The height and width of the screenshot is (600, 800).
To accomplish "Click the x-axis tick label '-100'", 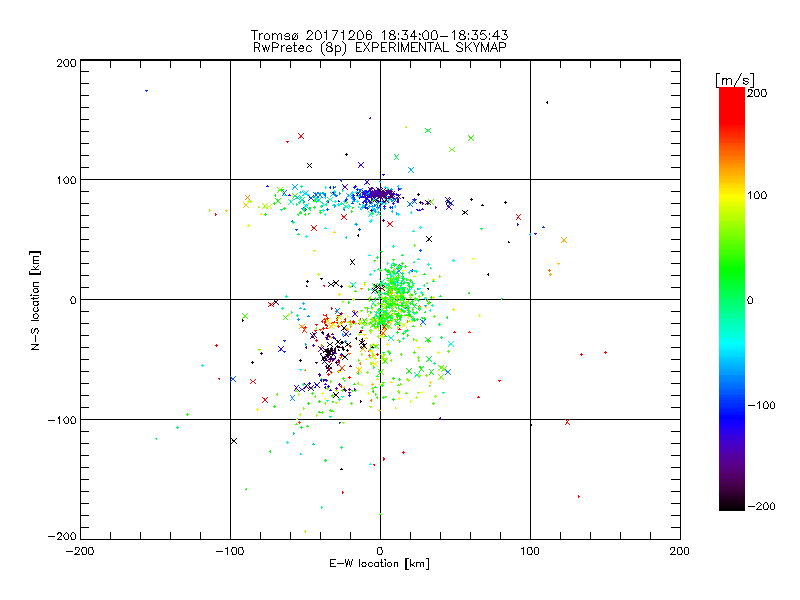I will [230, 552].
